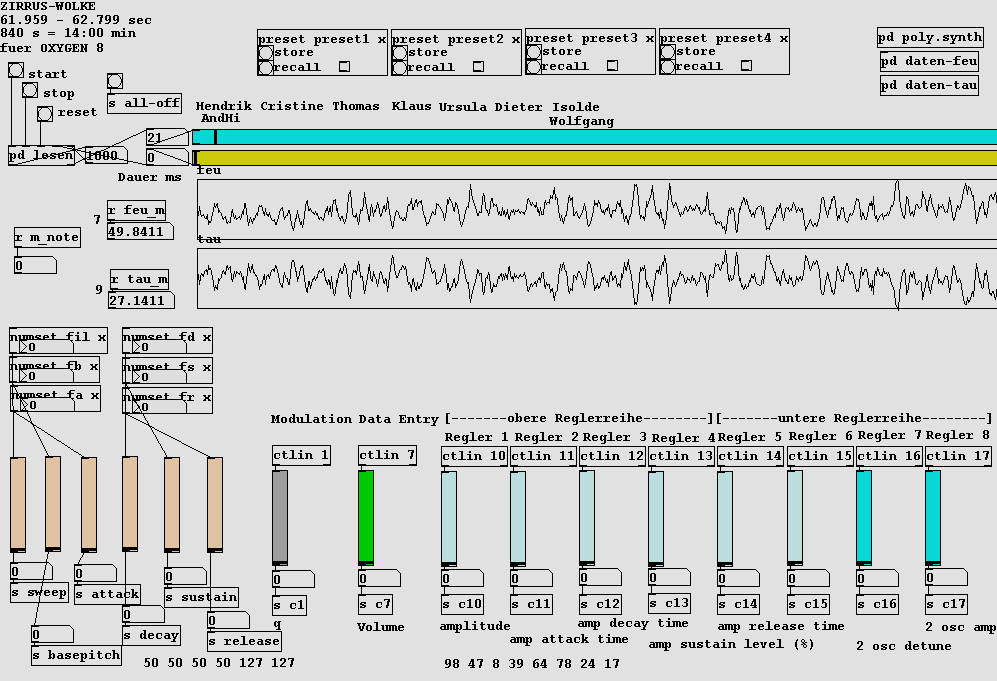
Task: Click the number box under r m_note
Action: click(x=36, y=265)
